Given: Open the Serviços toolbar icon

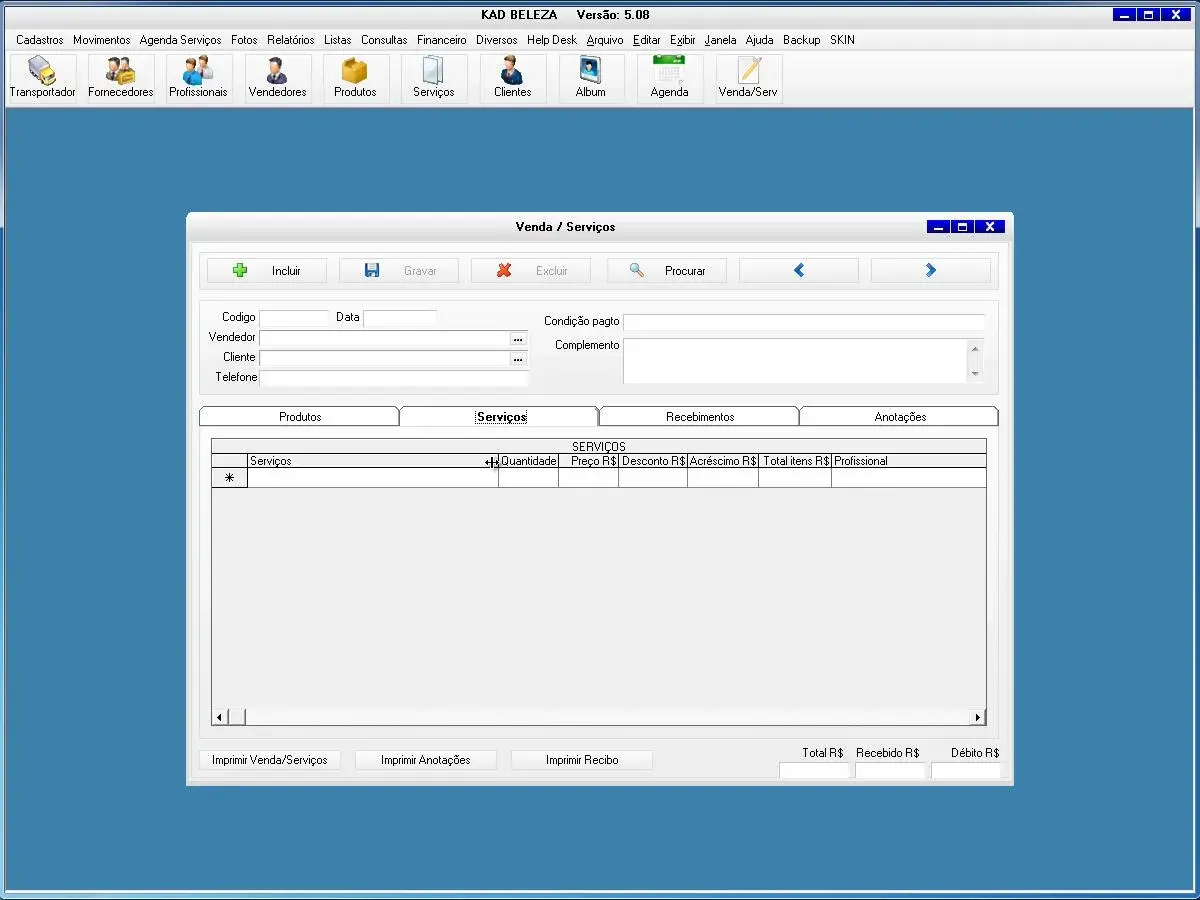Looking at the screenshot, I should pyautogui.click(x=434, y=78).
